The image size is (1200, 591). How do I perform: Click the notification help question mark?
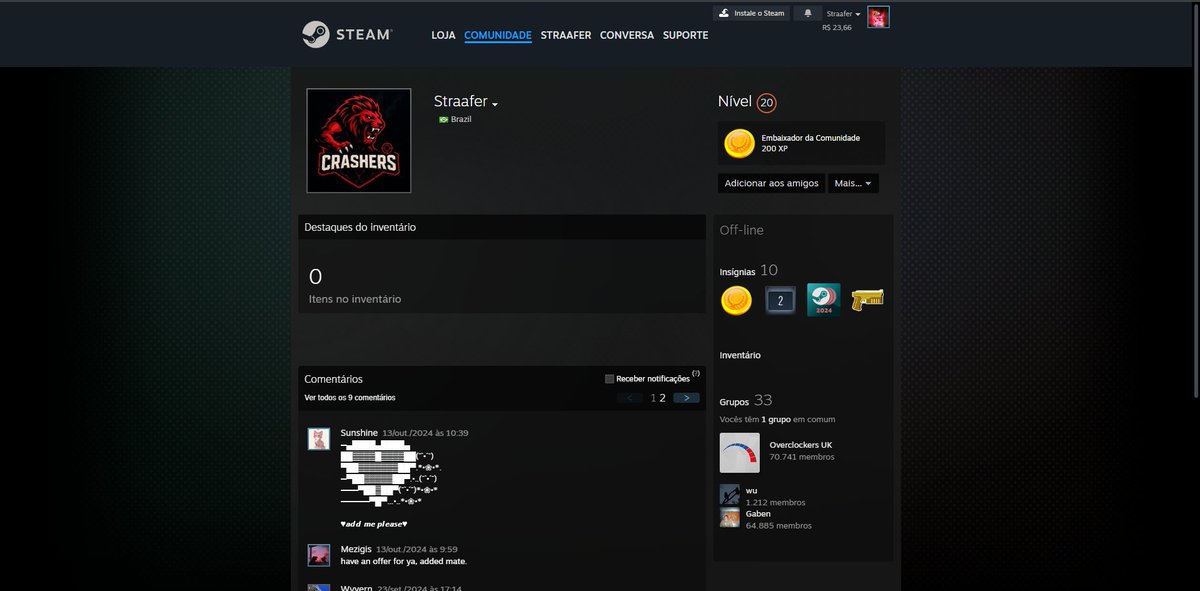695,373
